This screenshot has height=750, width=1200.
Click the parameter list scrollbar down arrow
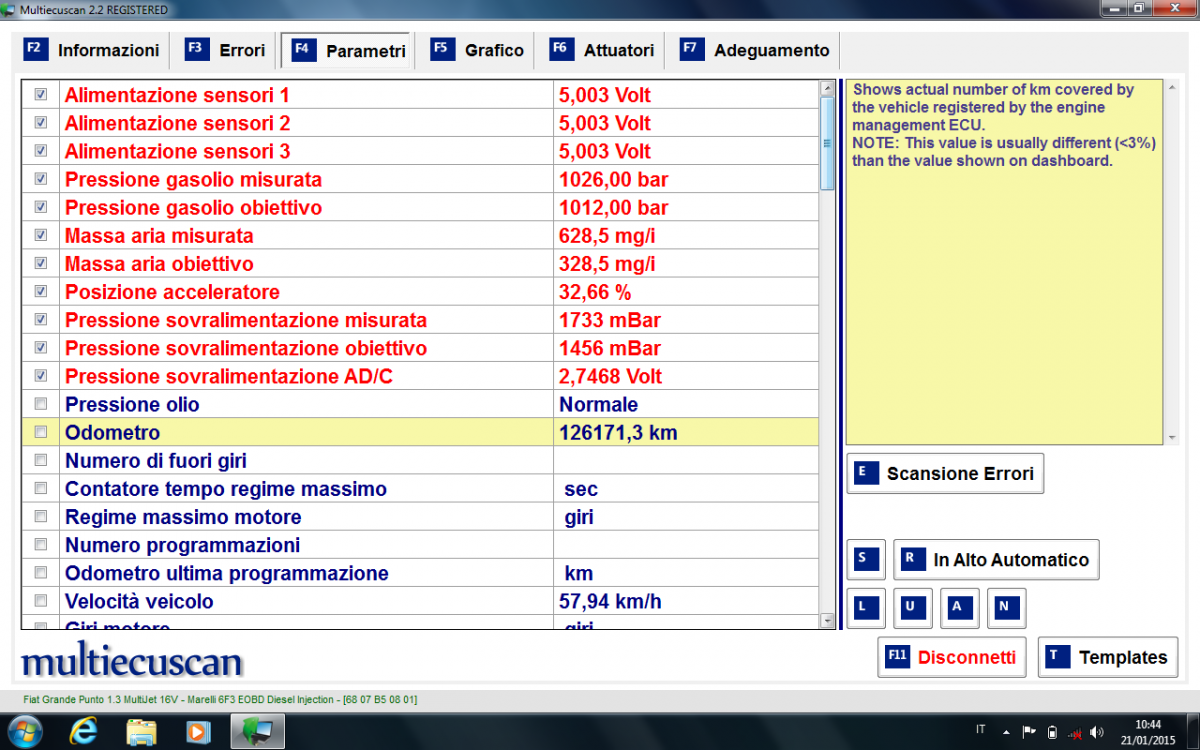point(827,621)
